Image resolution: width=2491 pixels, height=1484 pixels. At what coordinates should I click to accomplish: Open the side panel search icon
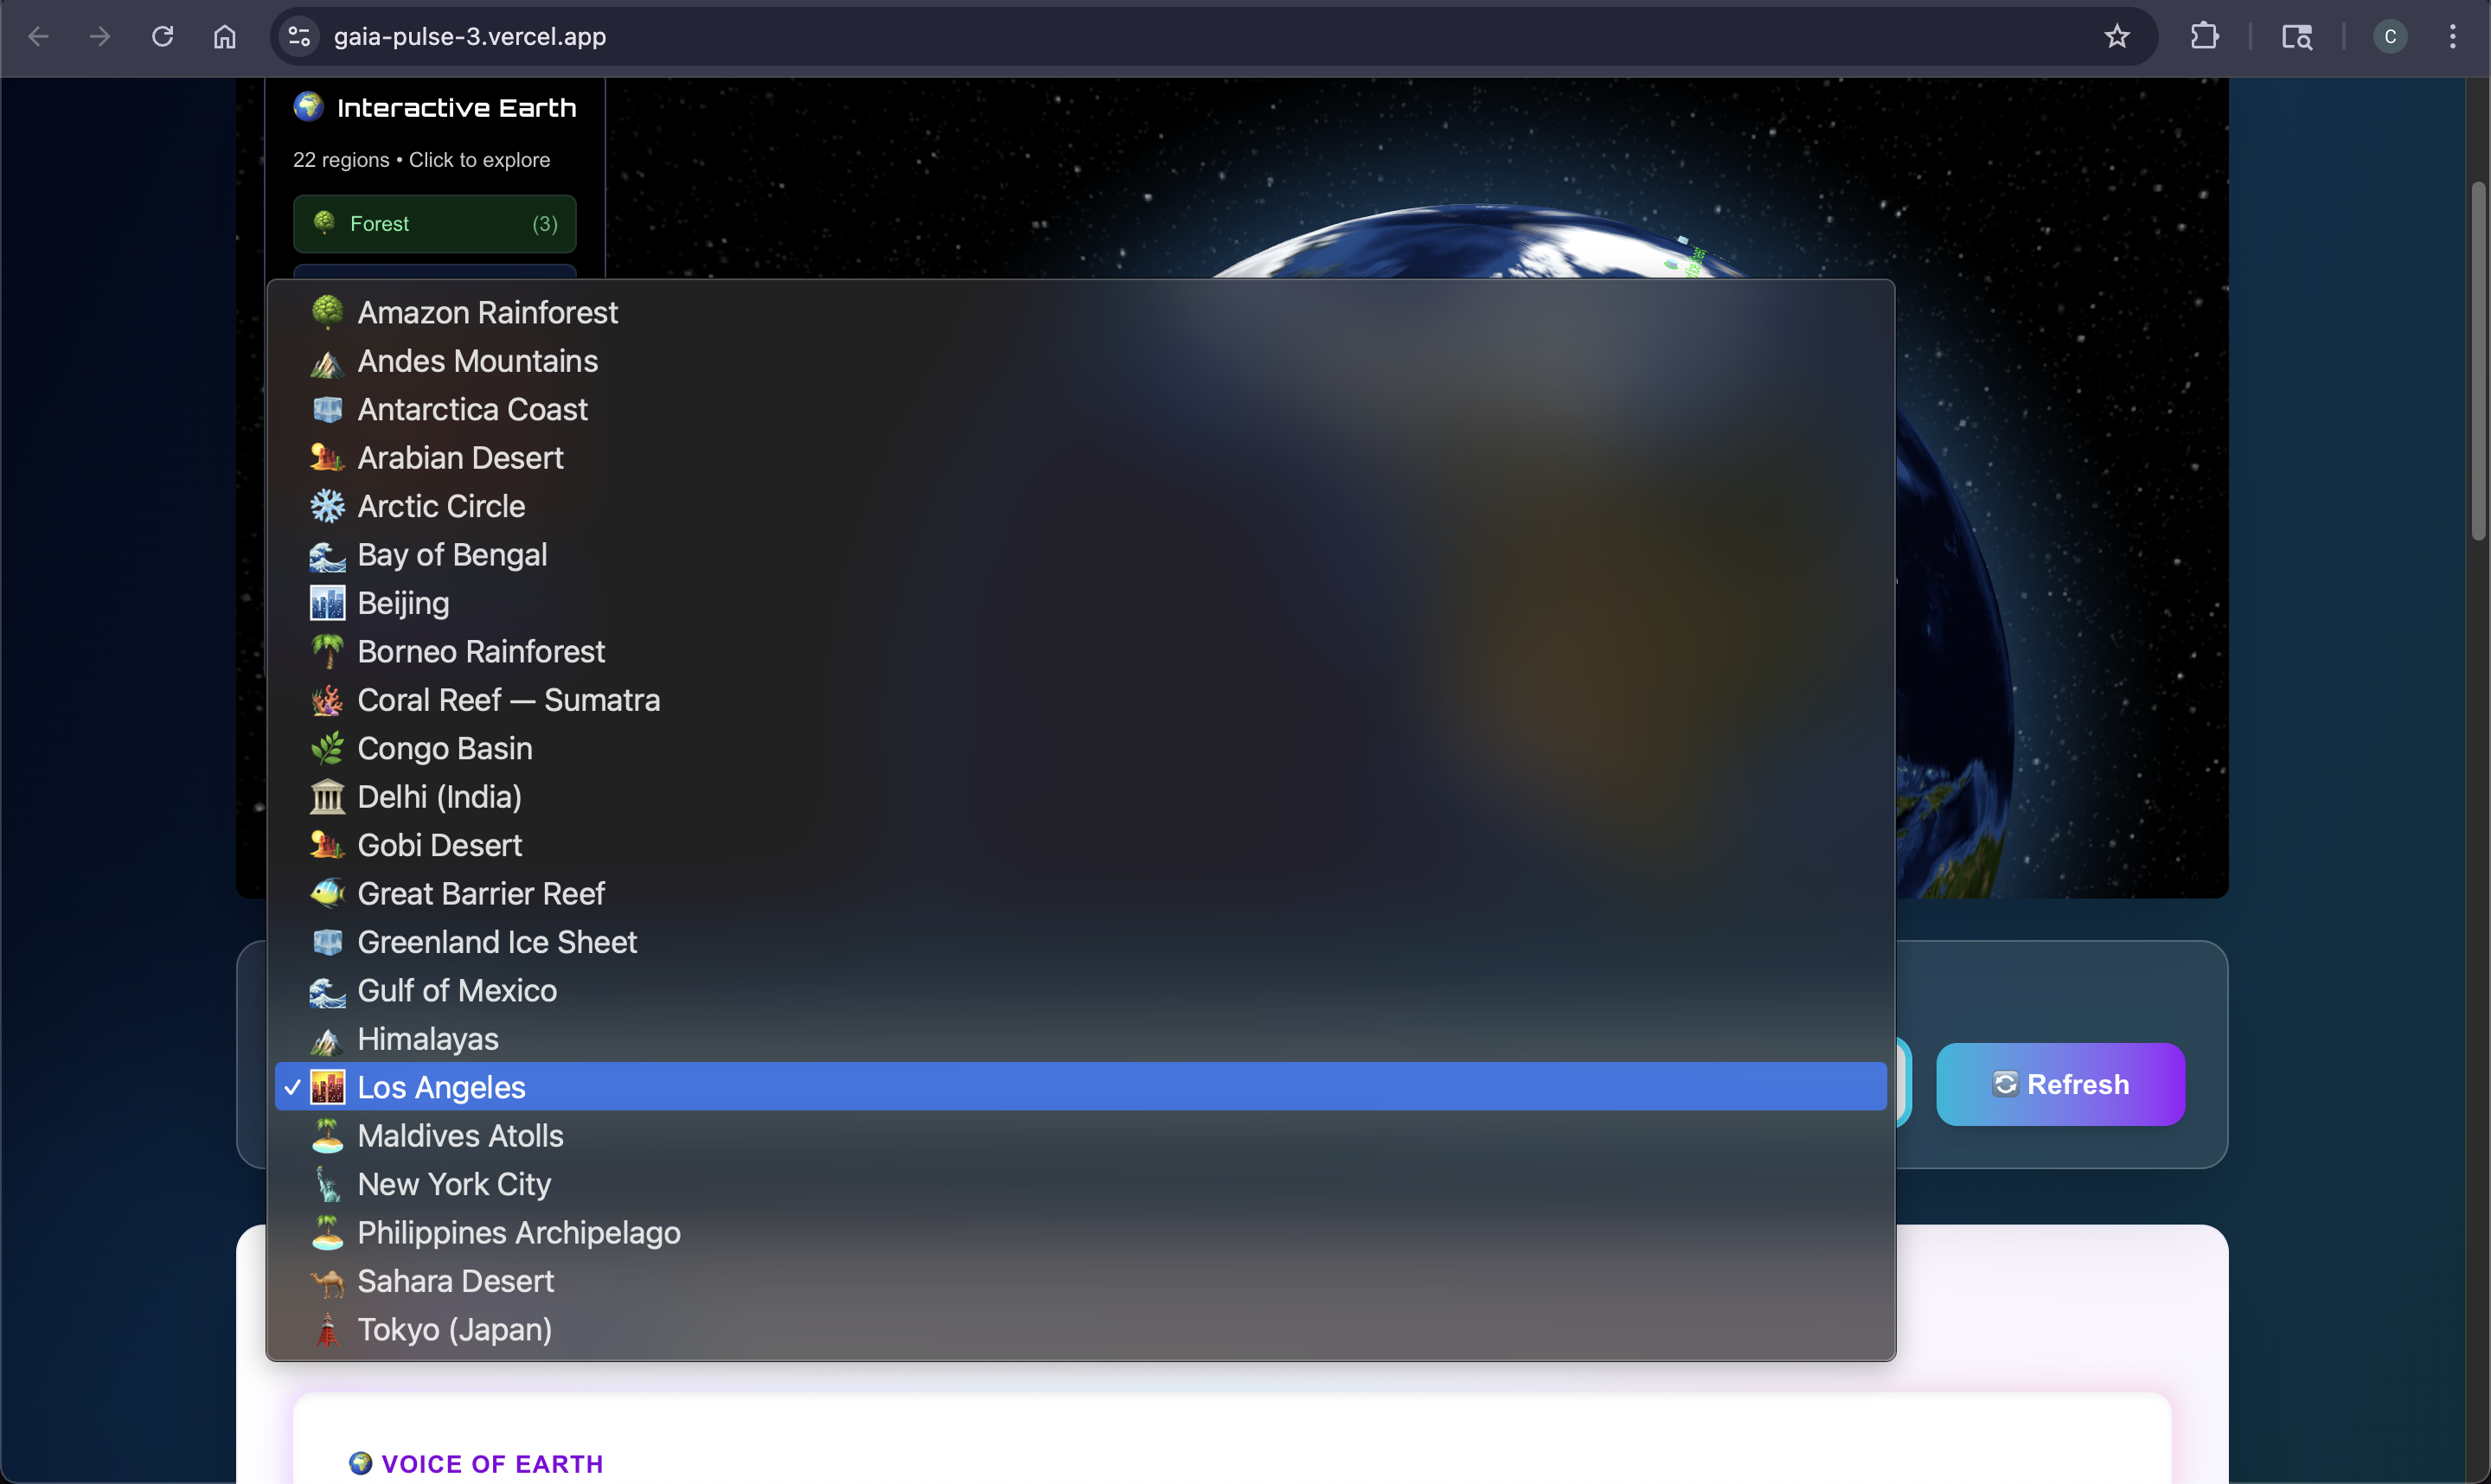click(x=2296, y=37)
